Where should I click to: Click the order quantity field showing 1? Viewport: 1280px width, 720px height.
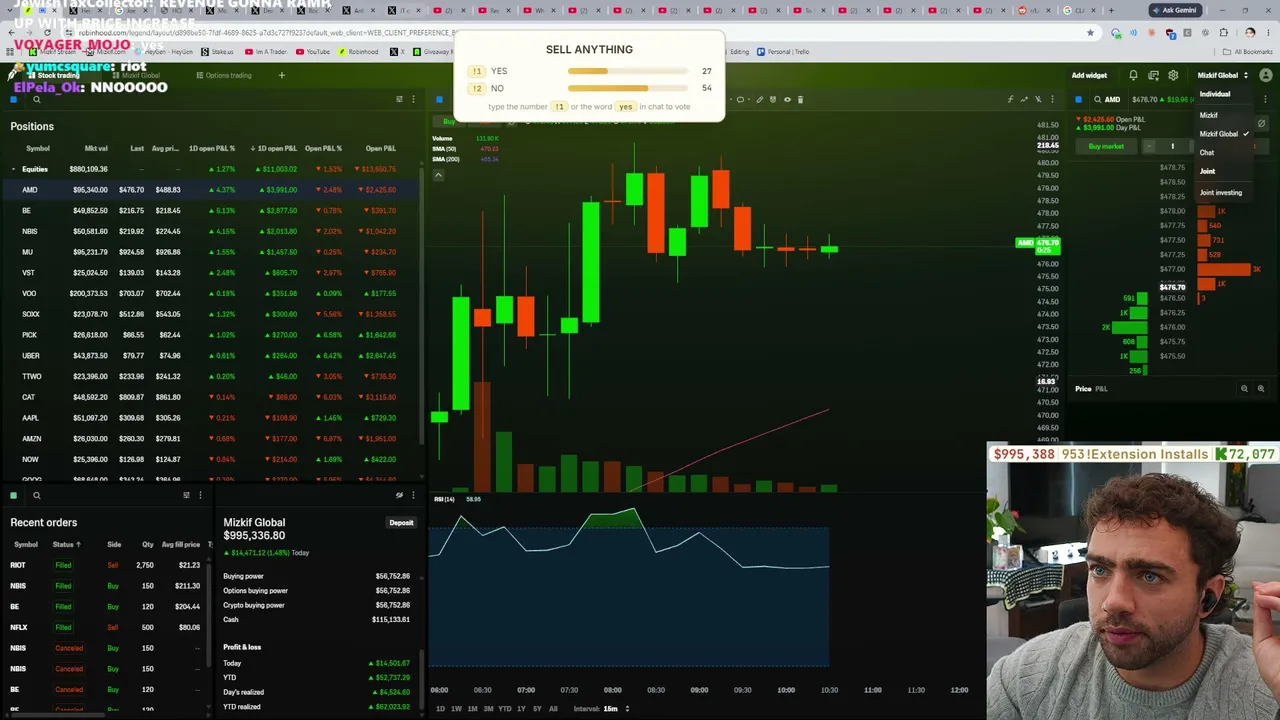coord(1173,146)
